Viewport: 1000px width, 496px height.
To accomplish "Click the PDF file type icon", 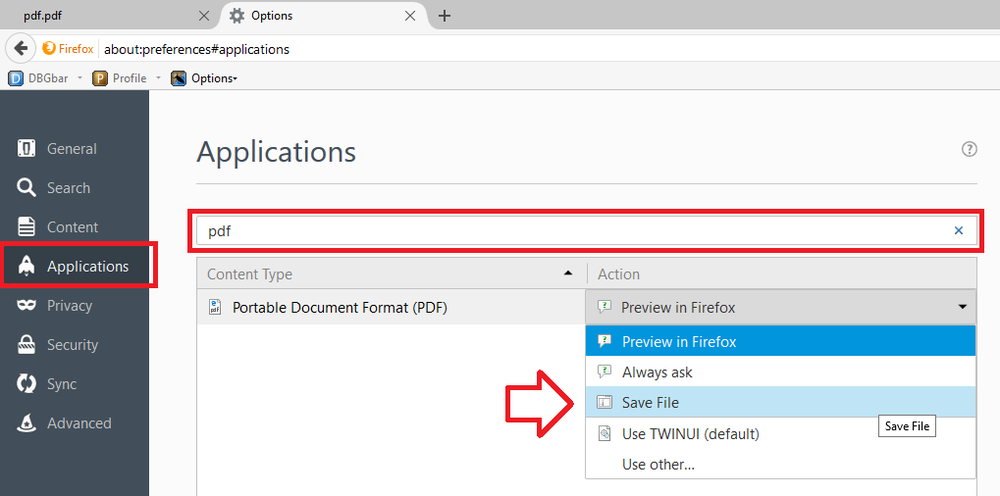I will [215, 307].
